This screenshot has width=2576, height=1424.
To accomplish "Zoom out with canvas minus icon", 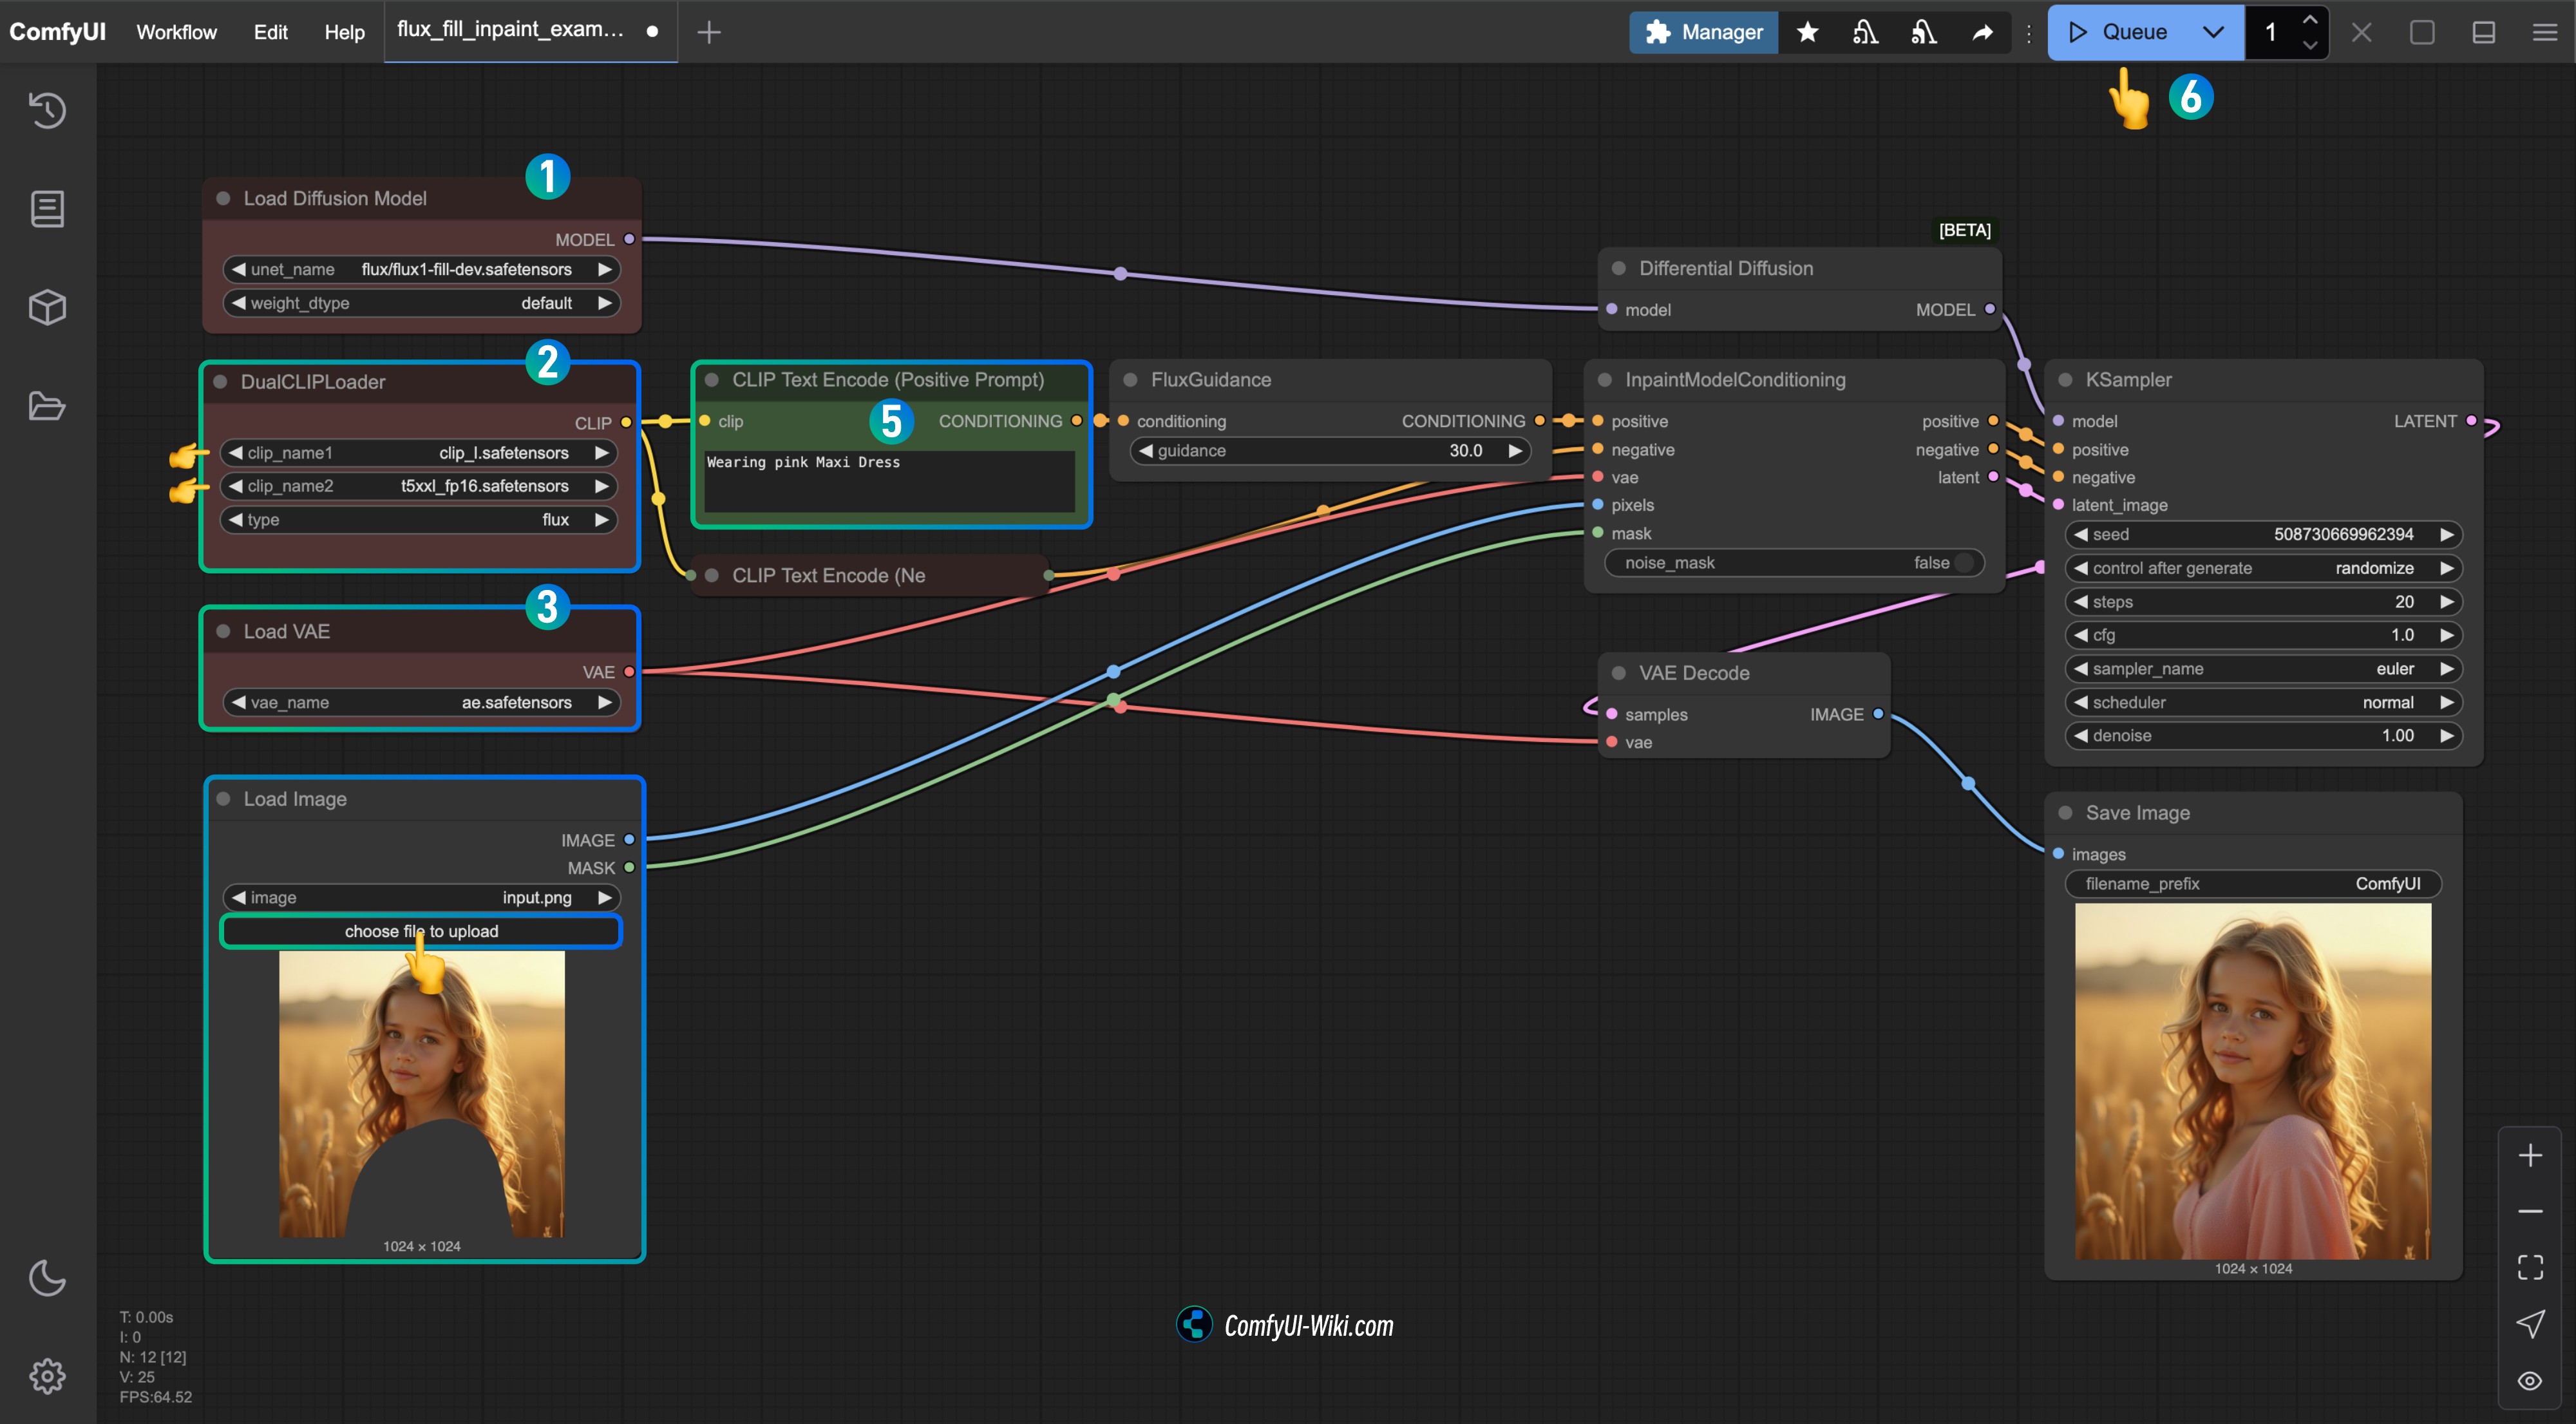I will [x=2530, y=1211].
